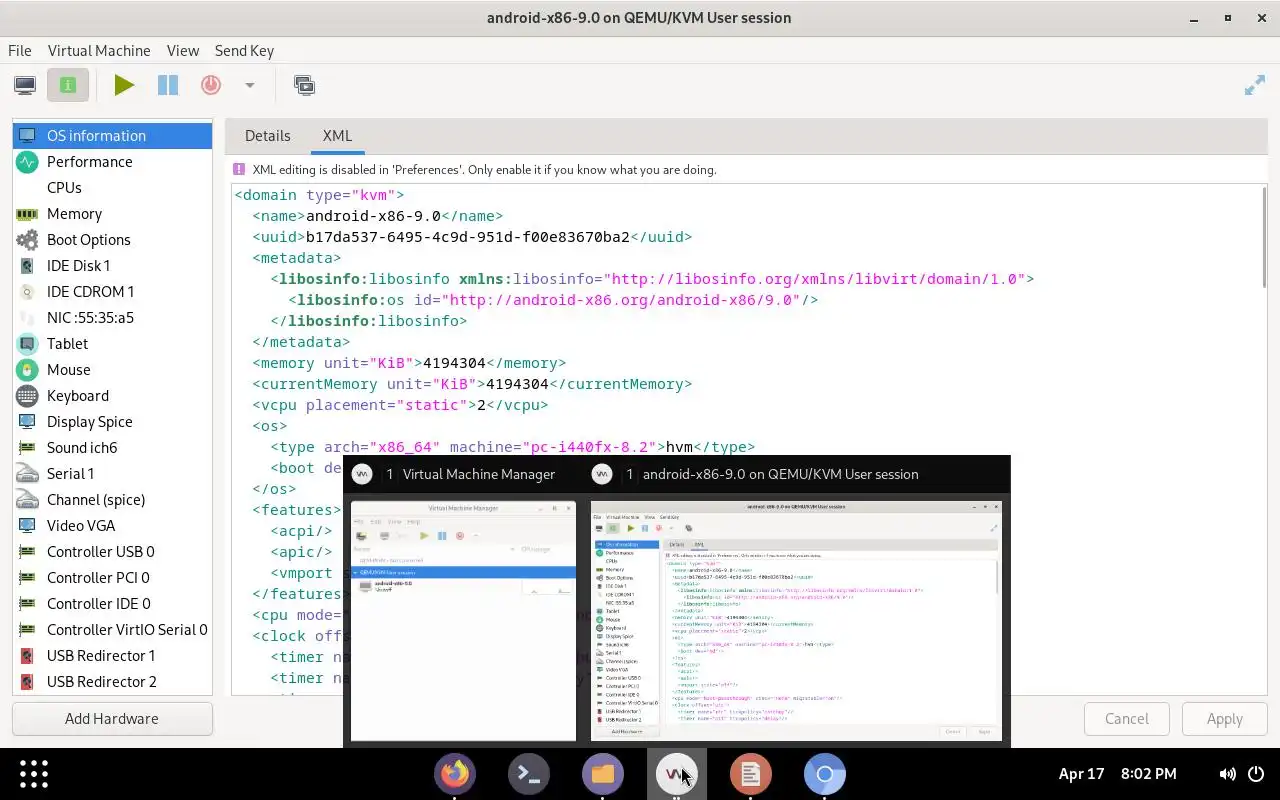
Task: Click the uuid line in XML
Action: pyautogui.click(x=472, y=237)
